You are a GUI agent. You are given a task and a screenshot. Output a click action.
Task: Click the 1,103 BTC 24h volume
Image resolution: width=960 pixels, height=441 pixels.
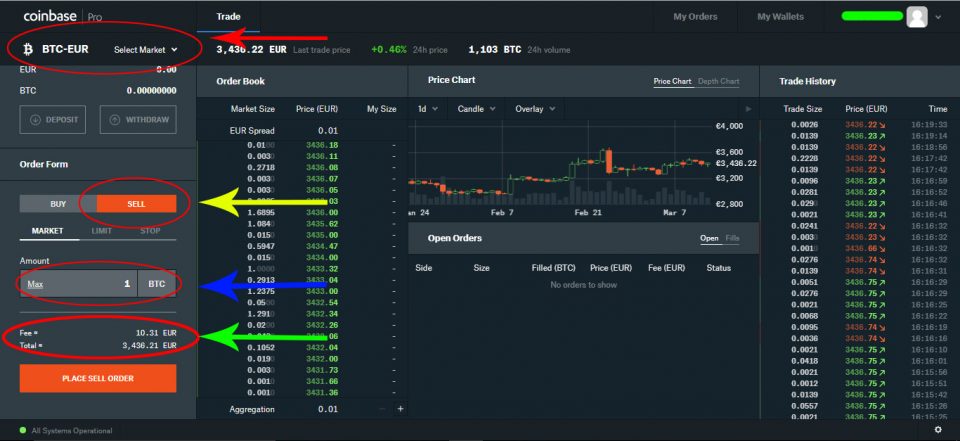pyautogui.click(x=495, y=50)
